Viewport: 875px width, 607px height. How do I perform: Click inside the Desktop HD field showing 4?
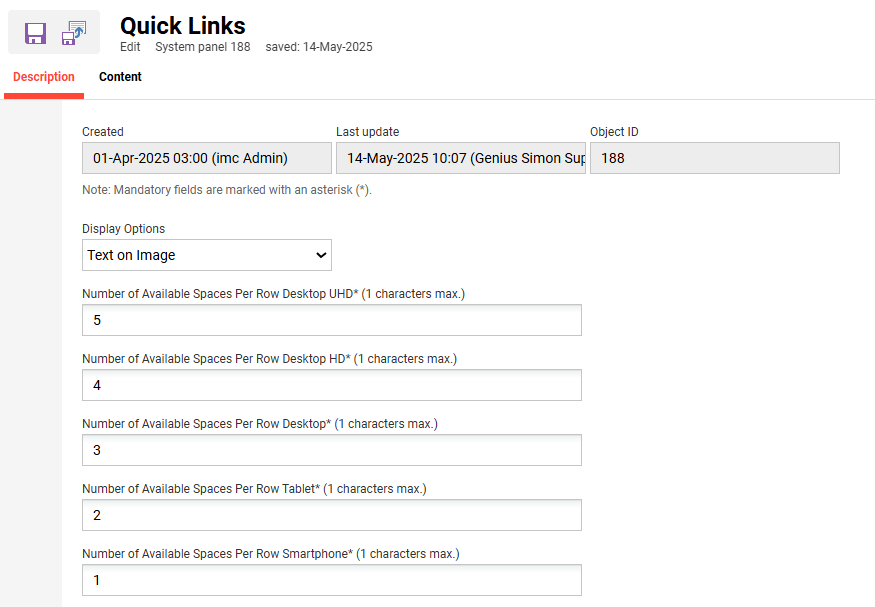tap(331, 385)
